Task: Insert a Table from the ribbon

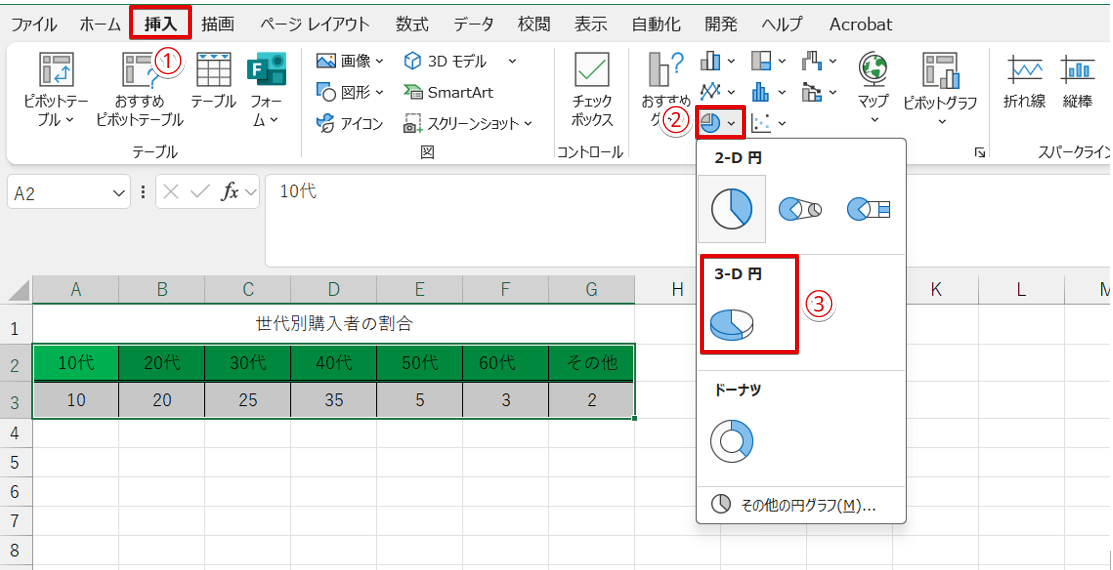Action: (x=213, y=80)
